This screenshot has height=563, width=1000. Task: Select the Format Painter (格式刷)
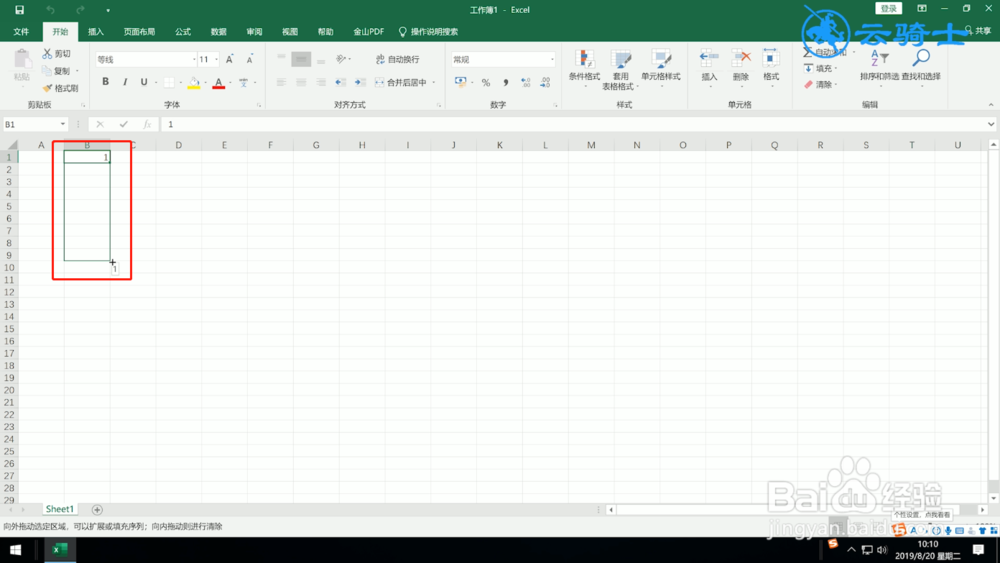click(61, 88)
